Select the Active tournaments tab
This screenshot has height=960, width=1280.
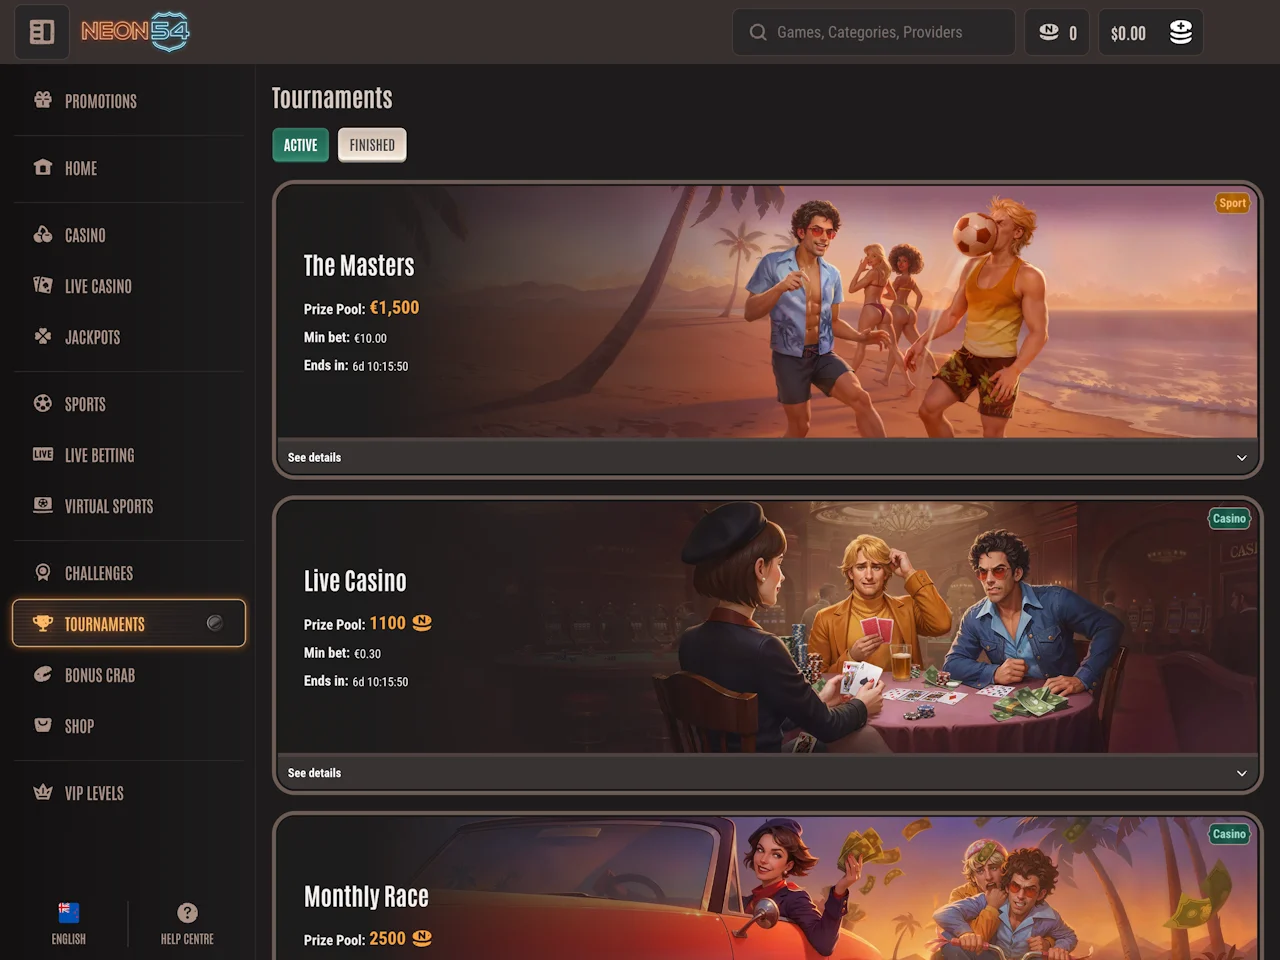tap(300, 145)
